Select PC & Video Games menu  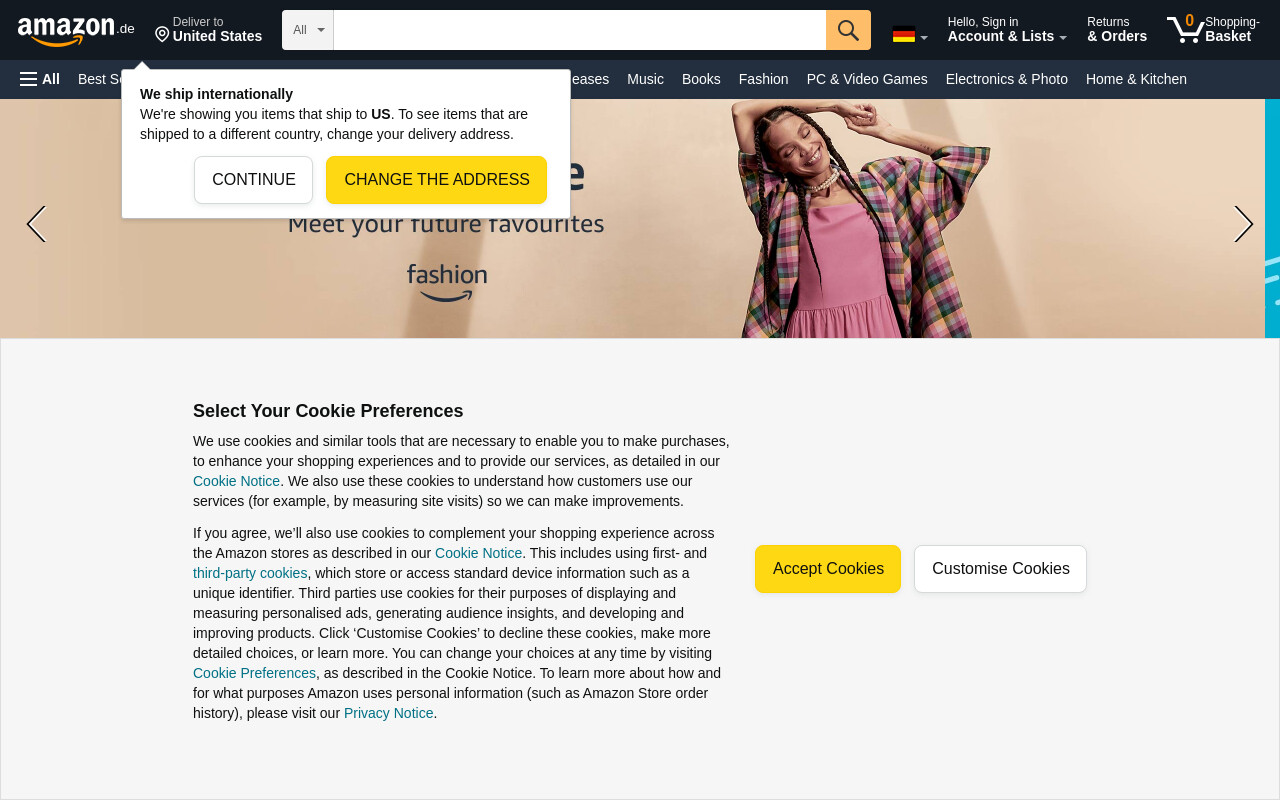[867, 79]
